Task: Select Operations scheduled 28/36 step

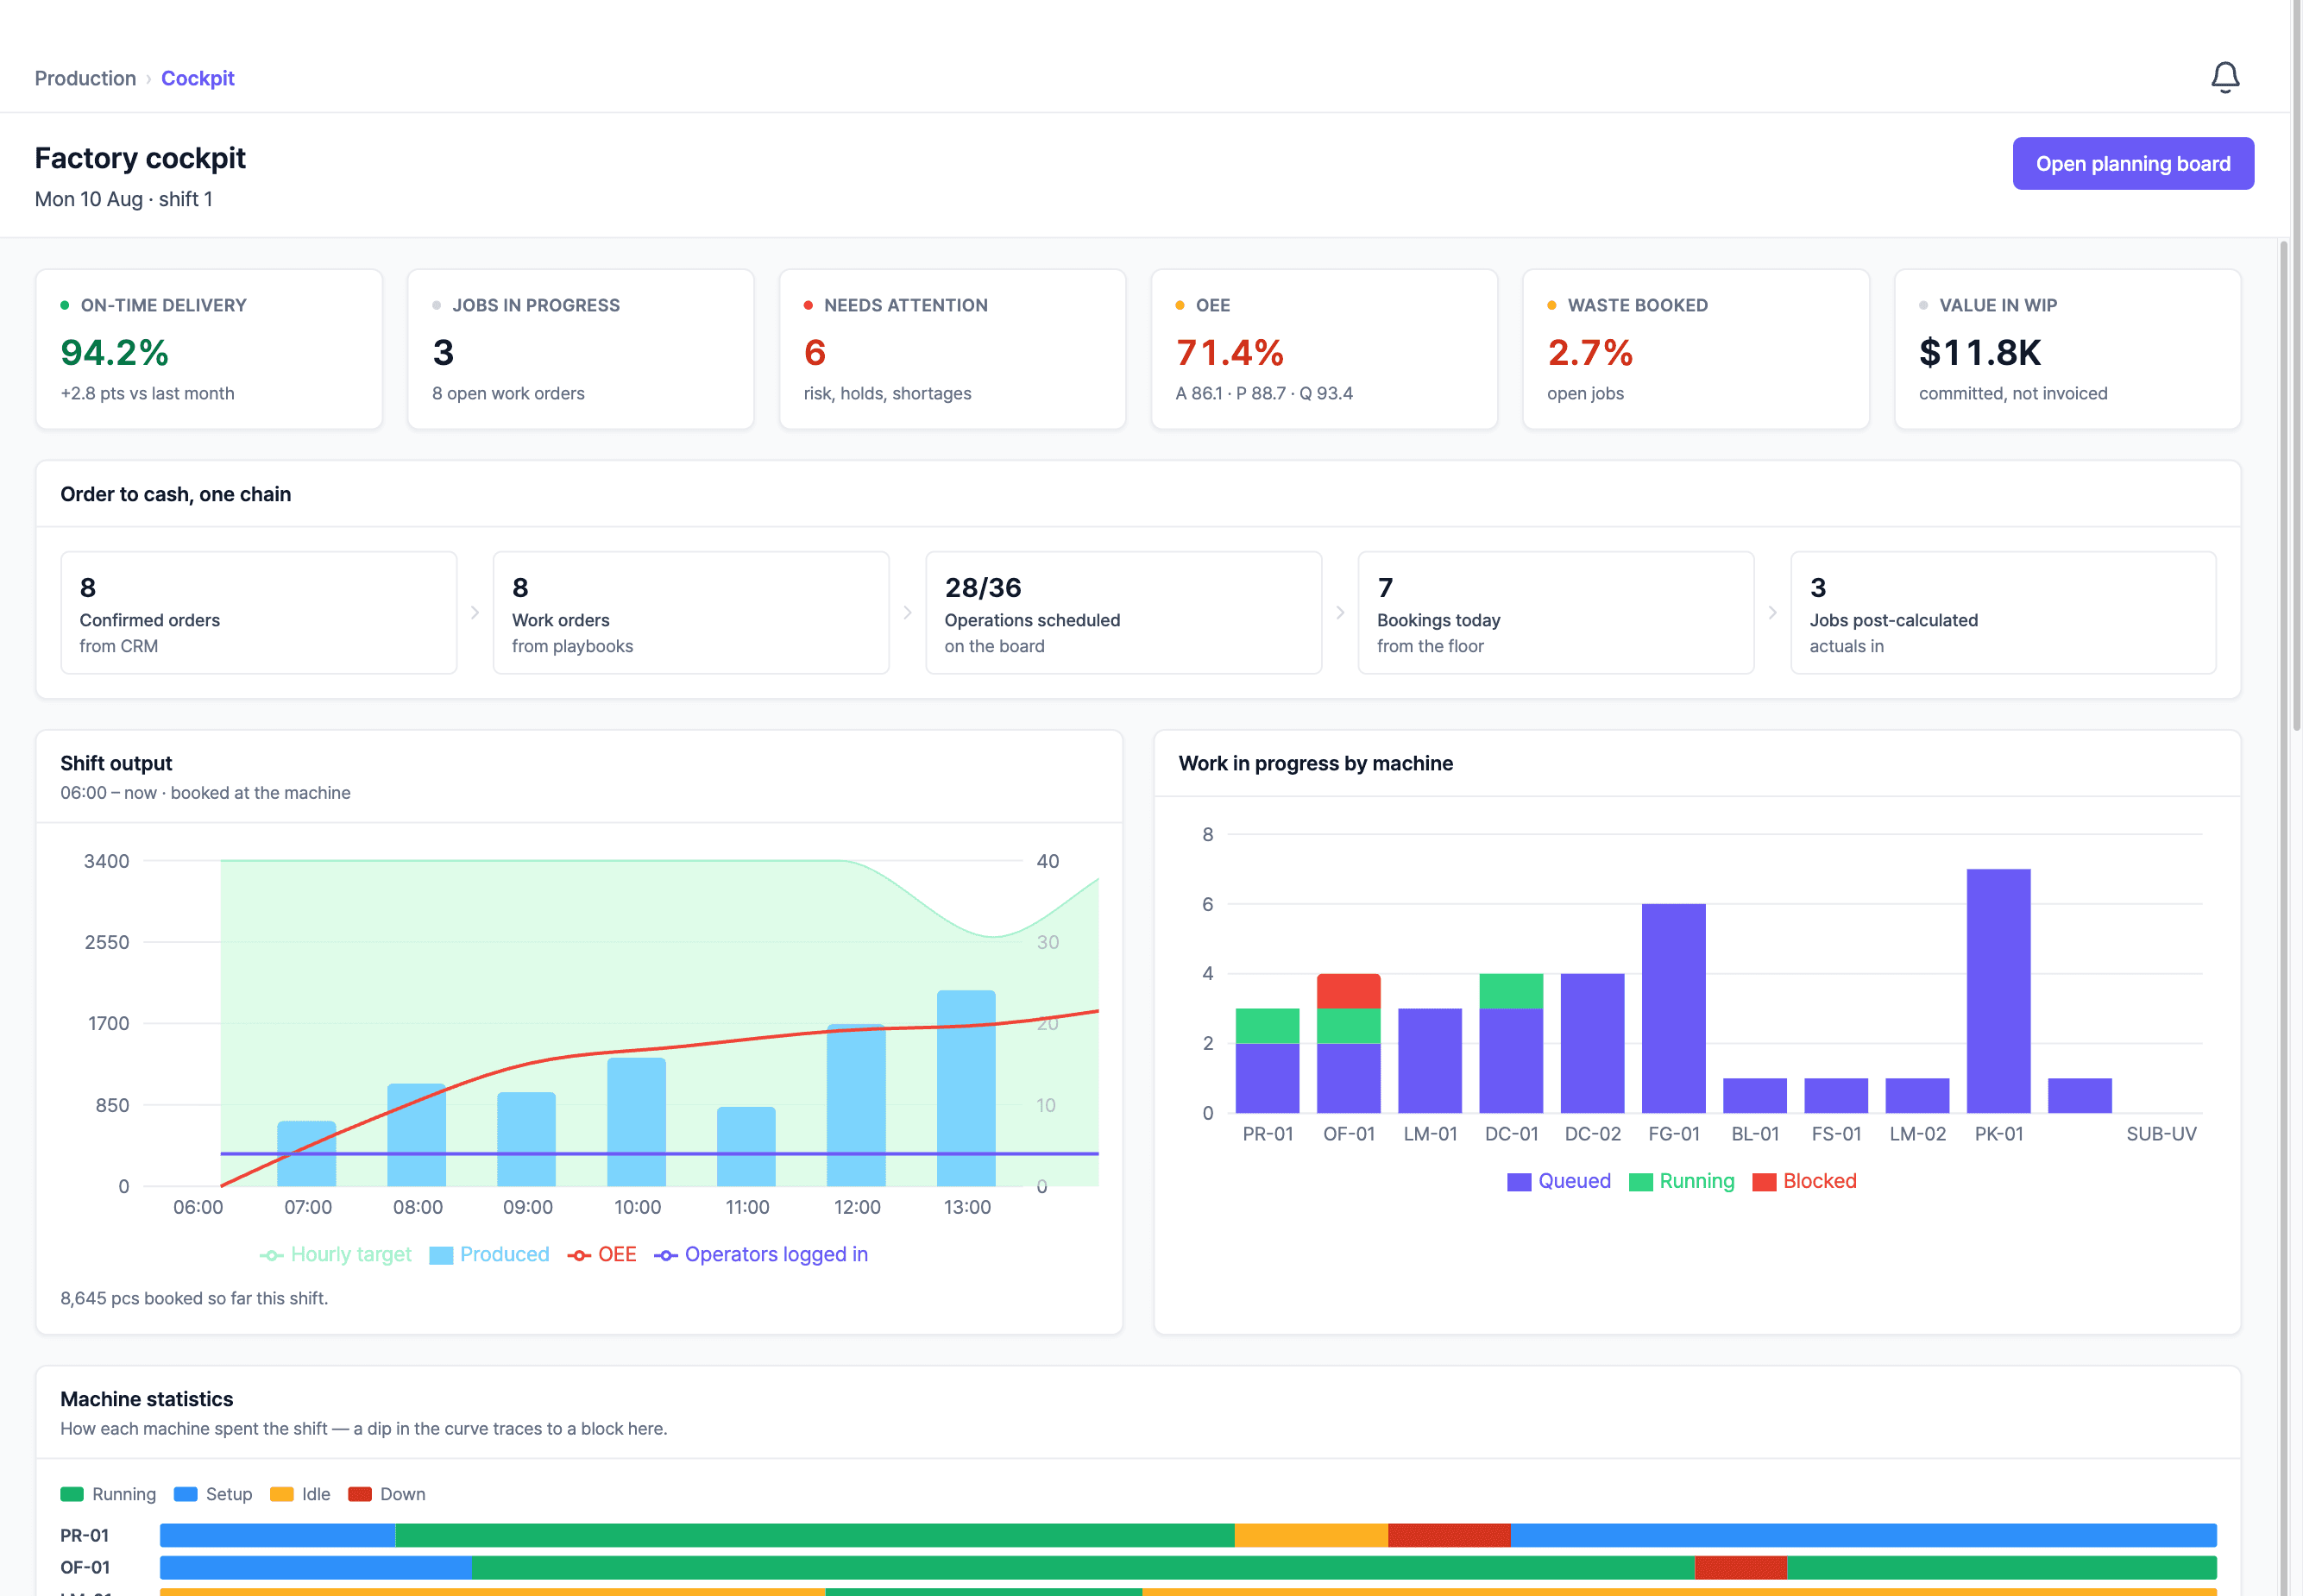Action: (1123, 613)
